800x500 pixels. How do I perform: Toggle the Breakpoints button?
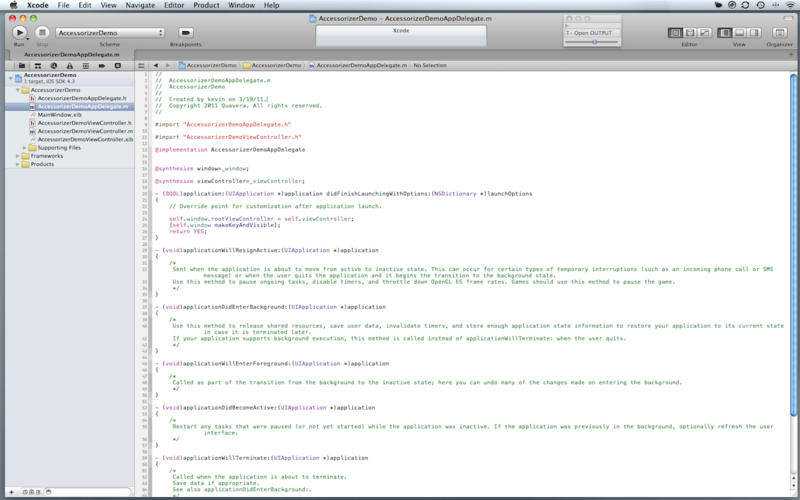[x=186, y=33]
